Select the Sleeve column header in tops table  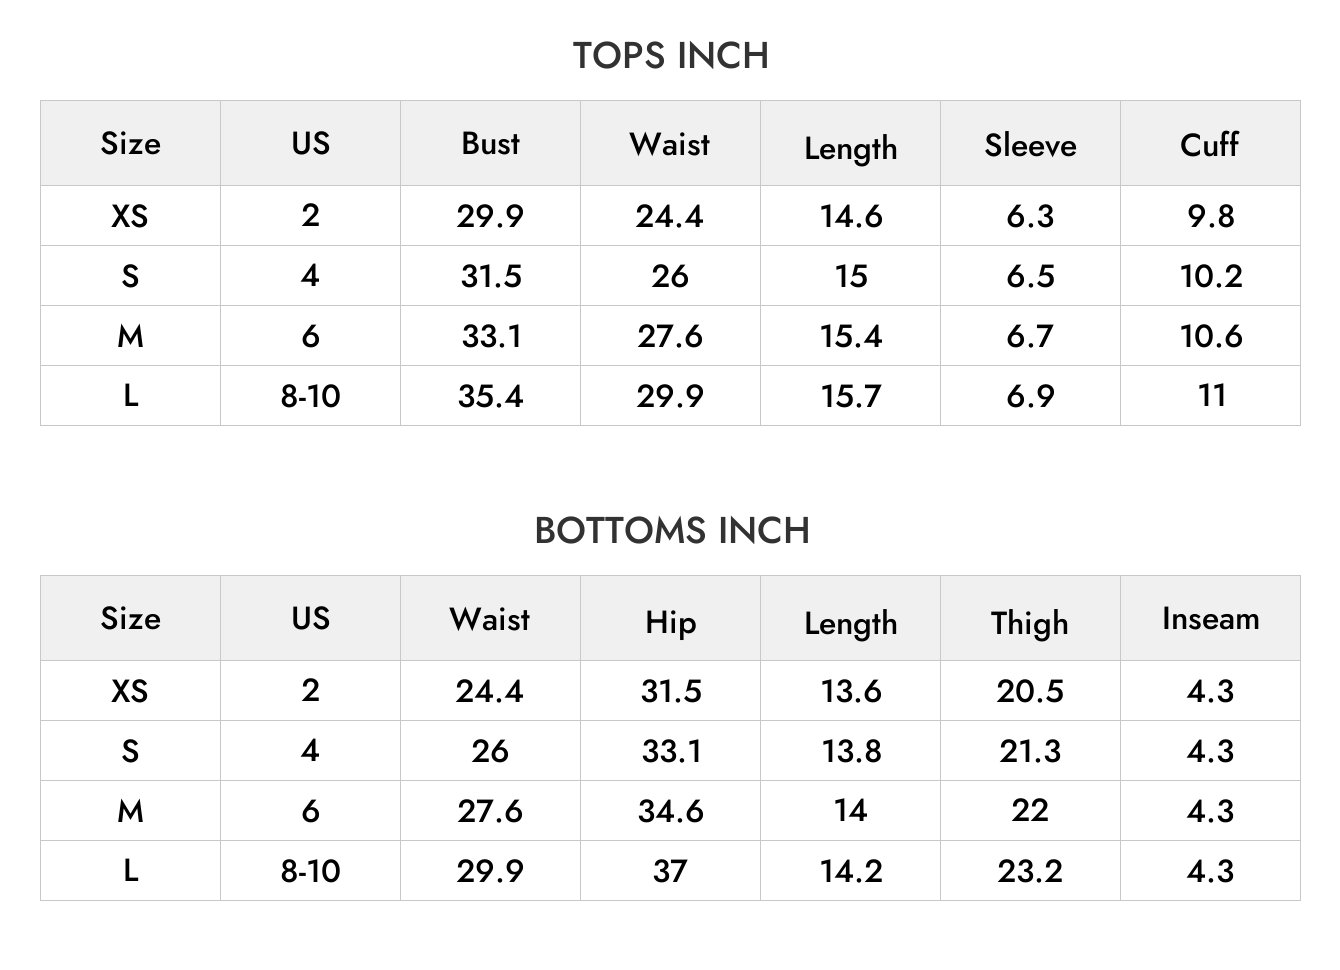click(1030, 145)
